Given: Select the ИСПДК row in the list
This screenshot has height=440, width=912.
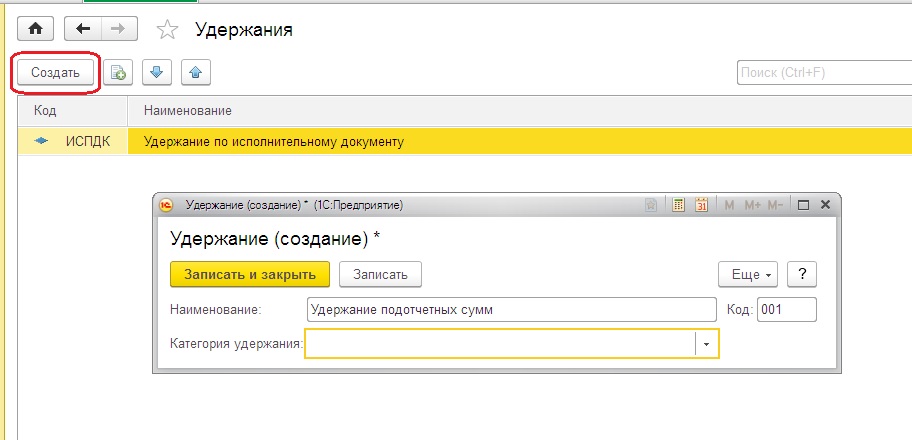Looking at the screenshot, I should pos(465,141).
